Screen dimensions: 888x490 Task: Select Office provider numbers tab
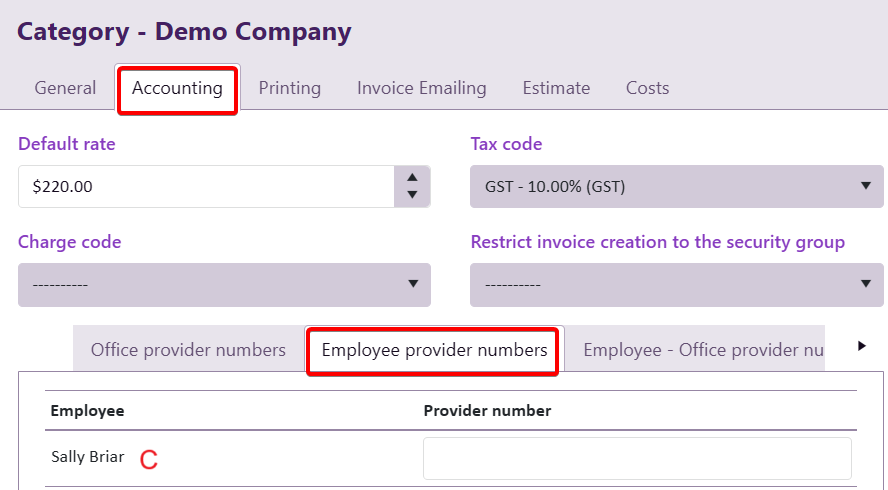click(x=188, y=350)
